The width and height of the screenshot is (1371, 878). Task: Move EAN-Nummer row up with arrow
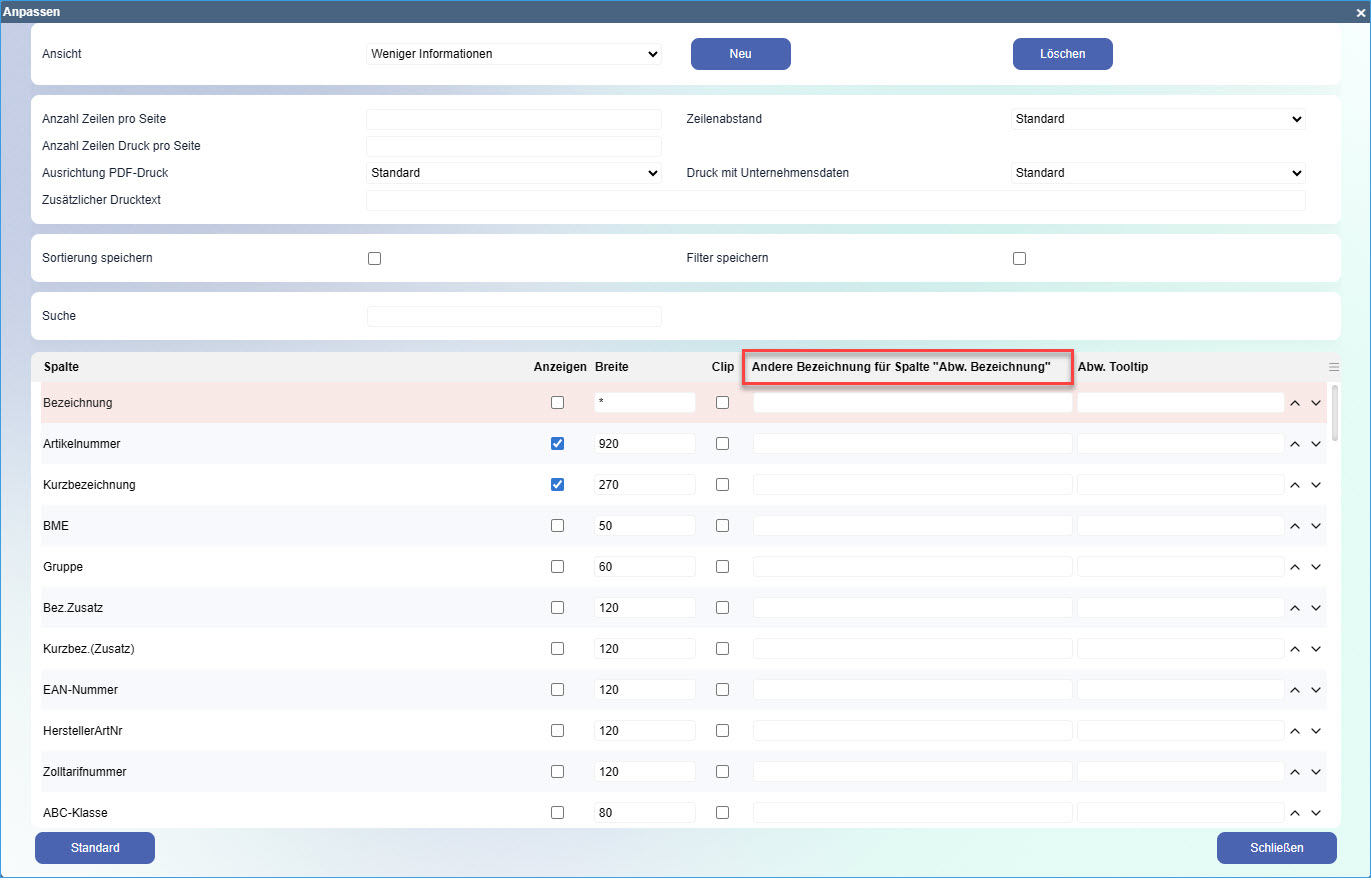click(x=1294, y=690)
